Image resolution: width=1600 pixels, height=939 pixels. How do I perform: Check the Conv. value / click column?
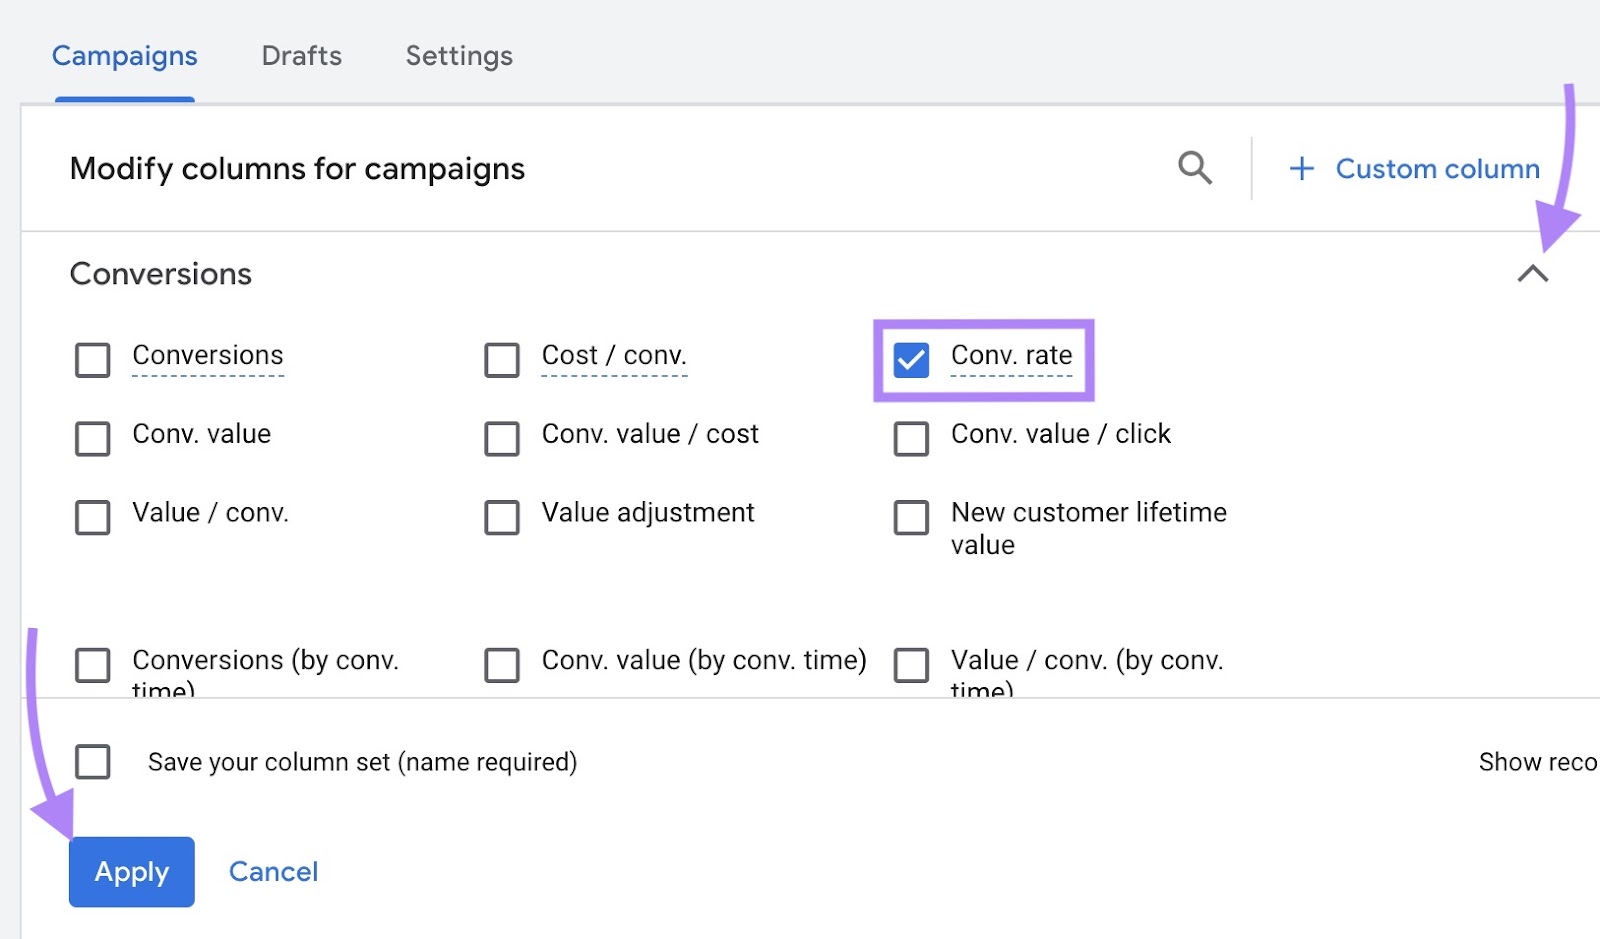910,439
